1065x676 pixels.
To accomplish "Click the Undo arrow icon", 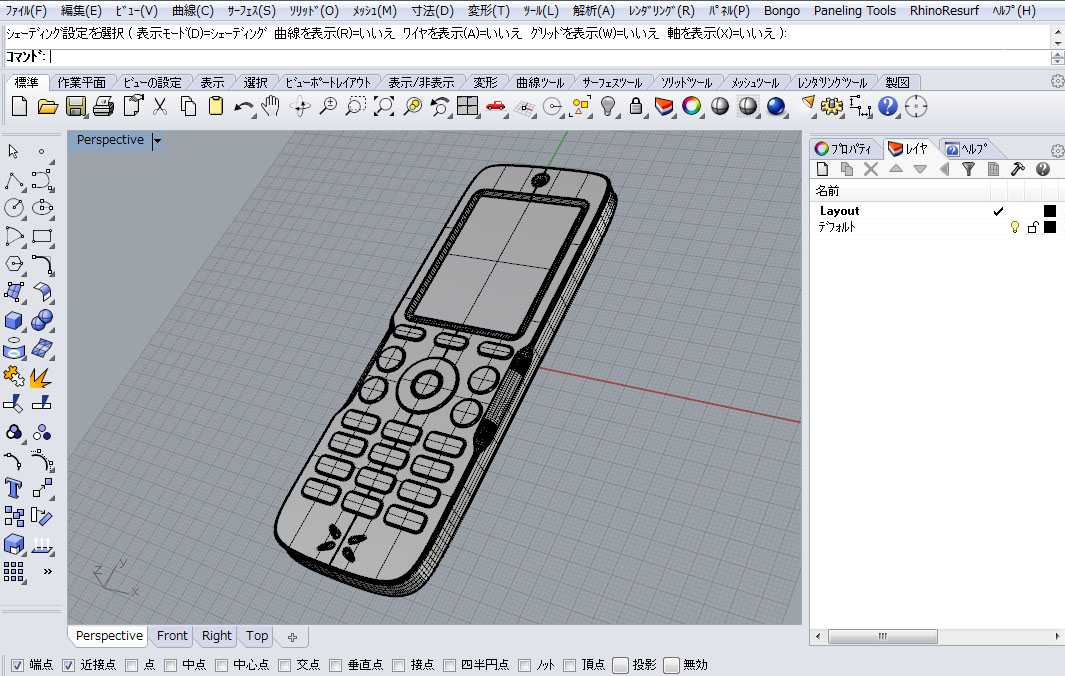I will click(243, 106).
